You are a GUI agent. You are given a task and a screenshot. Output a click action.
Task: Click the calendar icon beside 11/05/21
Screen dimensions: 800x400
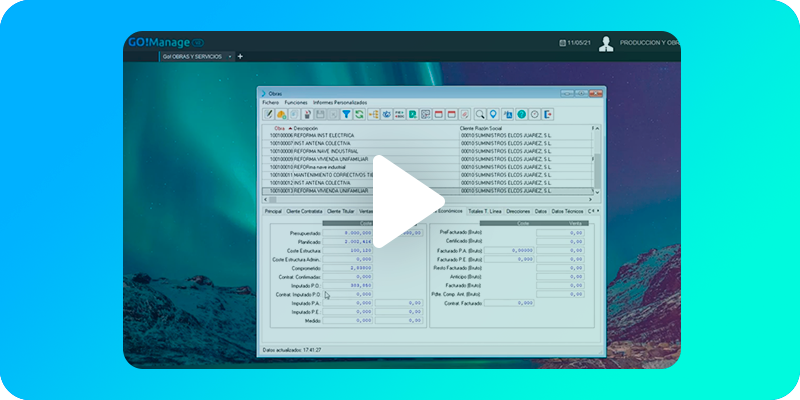(562, 43)
